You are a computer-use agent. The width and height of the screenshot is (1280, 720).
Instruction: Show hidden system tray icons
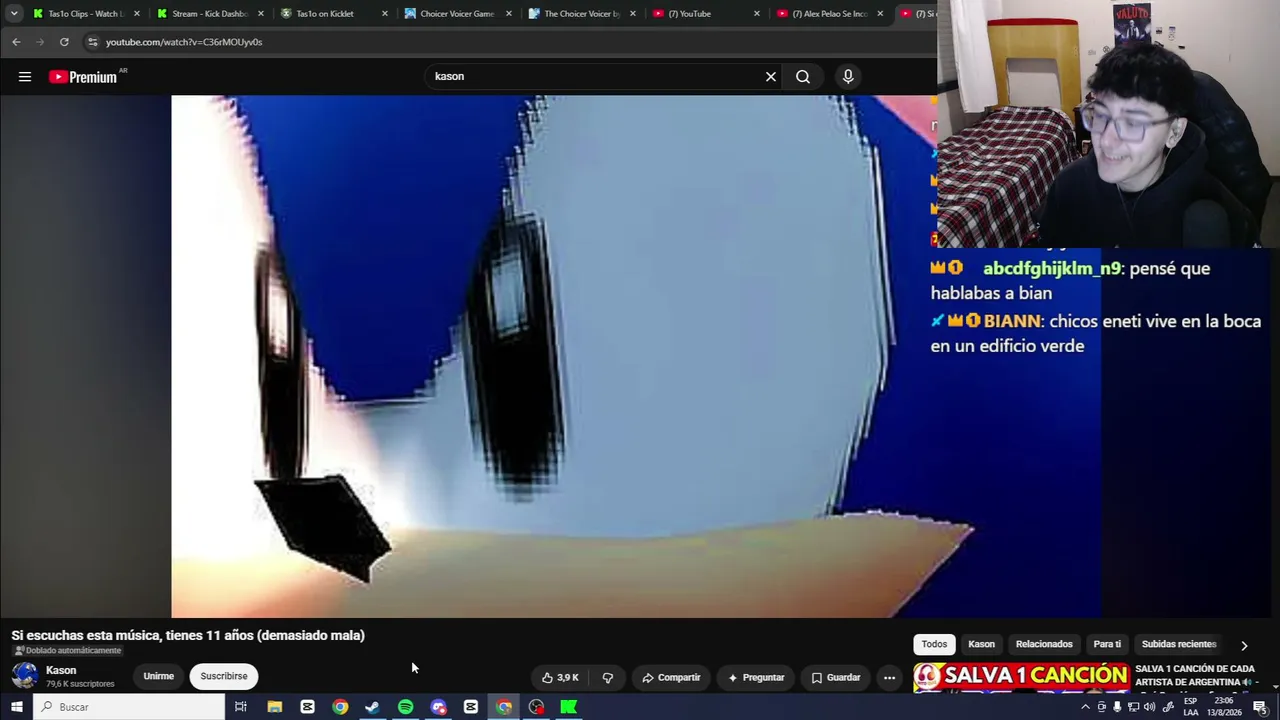pos(1085,707)
